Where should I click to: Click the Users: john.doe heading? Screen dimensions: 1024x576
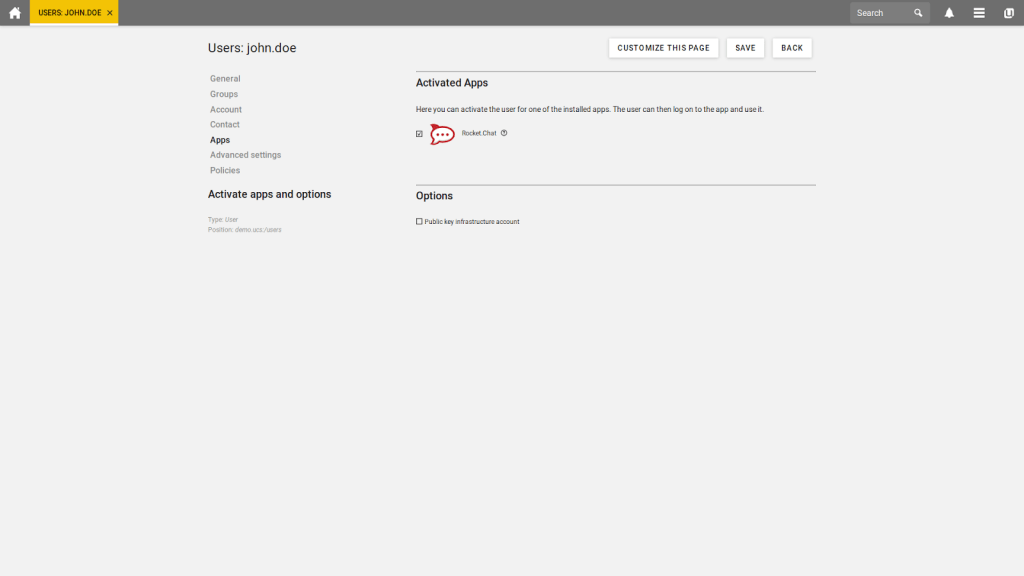(252, 48)
